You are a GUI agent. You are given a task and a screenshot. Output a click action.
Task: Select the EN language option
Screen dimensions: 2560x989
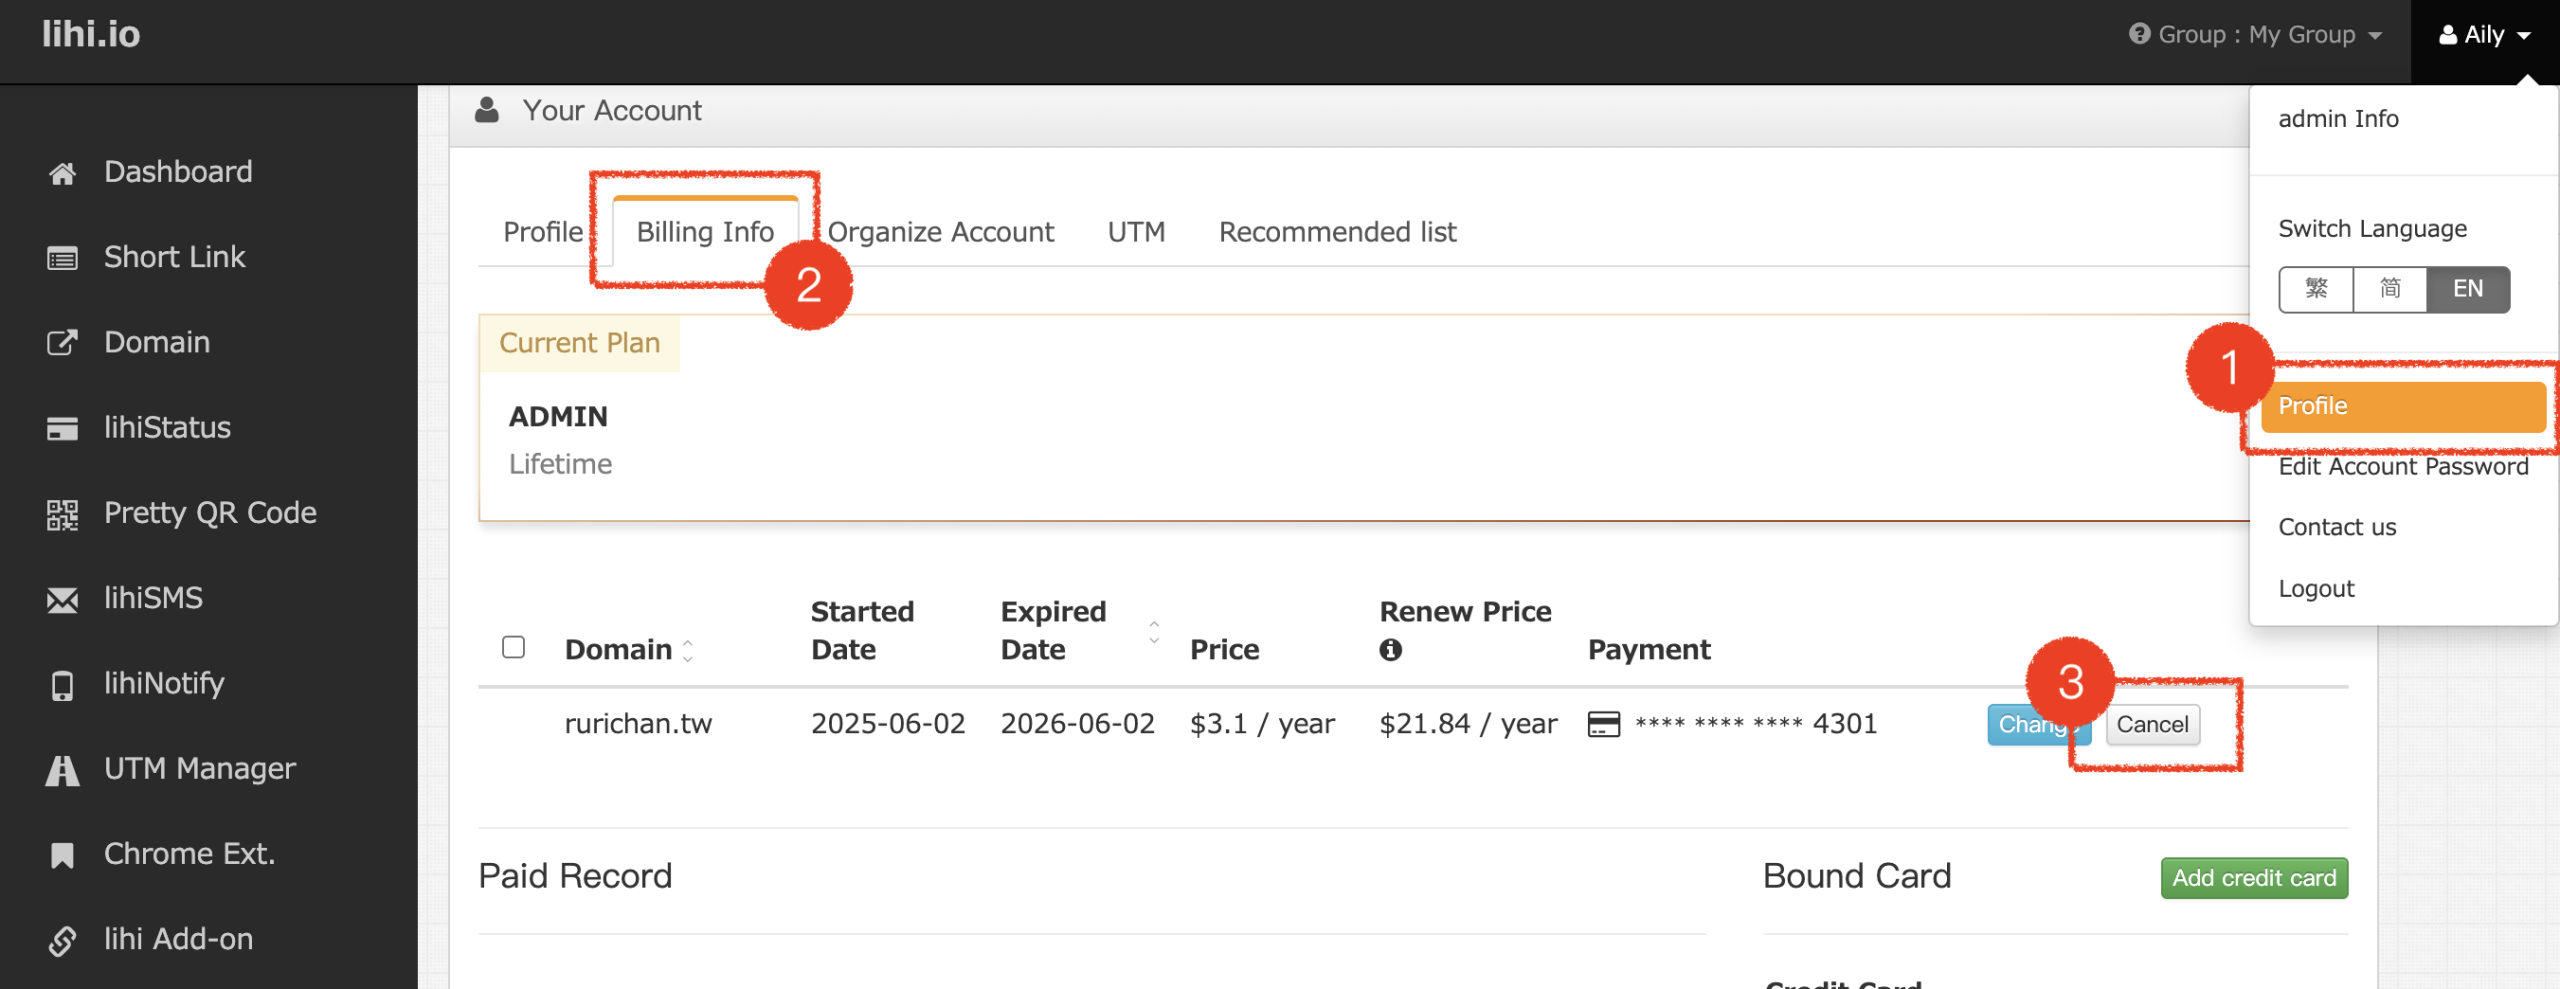click(2467, 289)
